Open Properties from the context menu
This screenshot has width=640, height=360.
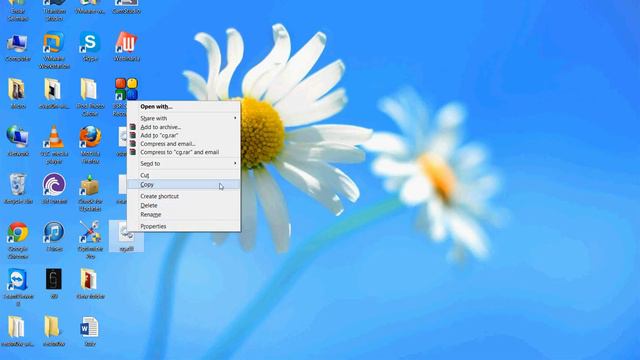(184, 227)
